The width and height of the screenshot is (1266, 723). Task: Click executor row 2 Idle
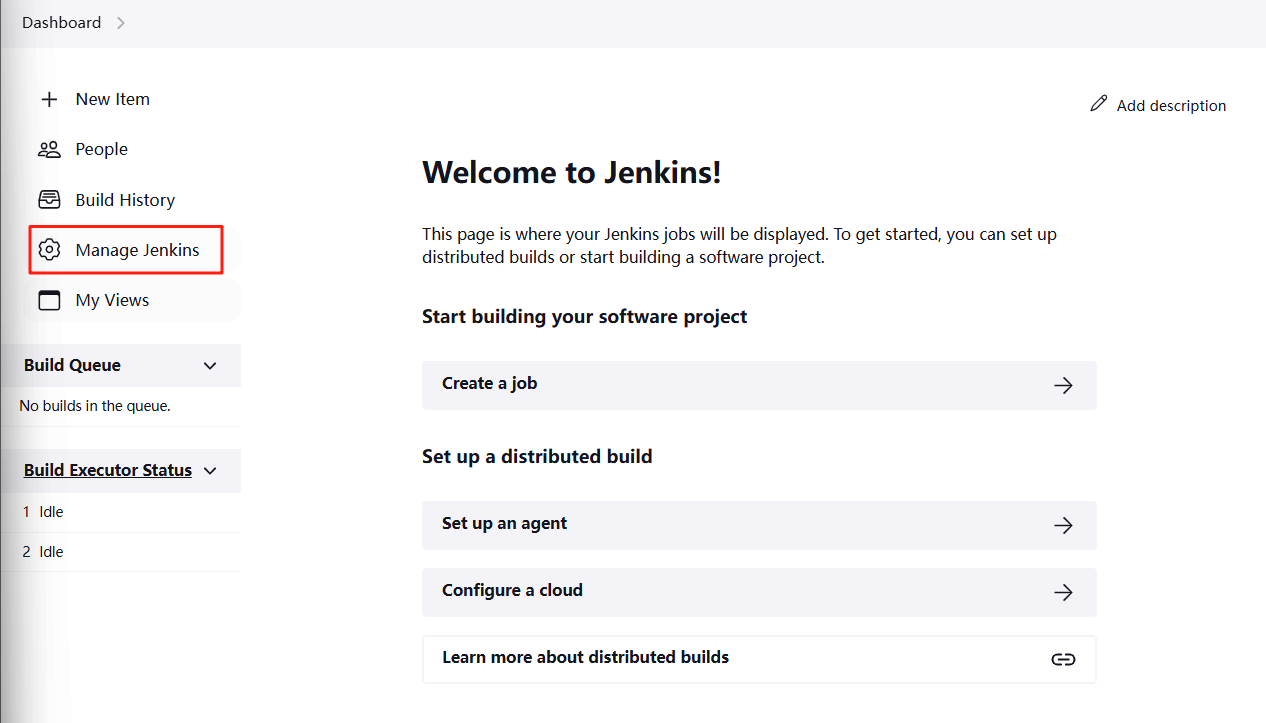pos(120,552)
